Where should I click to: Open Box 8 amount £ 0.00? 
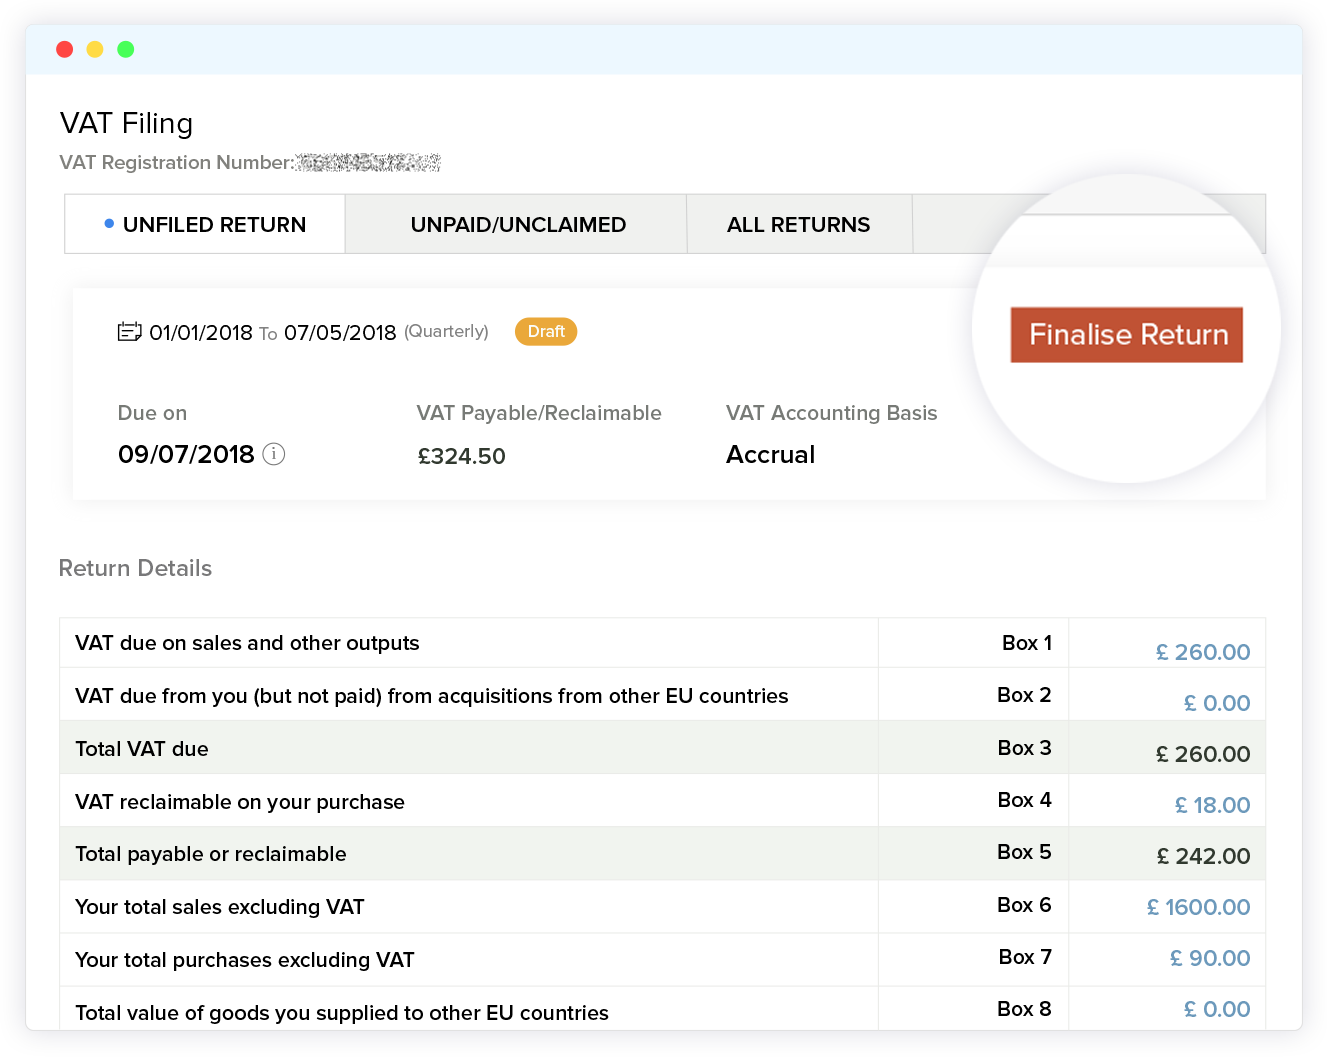click(1217, 1009)
